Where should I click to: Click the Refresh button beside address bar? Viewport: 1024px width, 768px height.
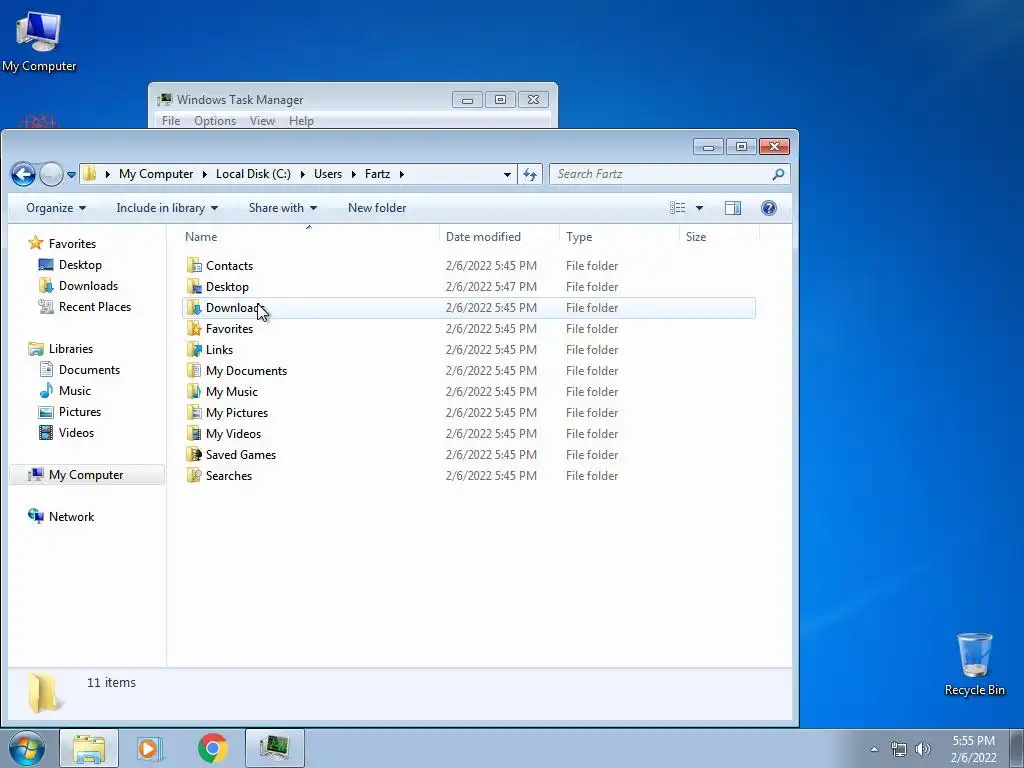[x=530, y=174]
